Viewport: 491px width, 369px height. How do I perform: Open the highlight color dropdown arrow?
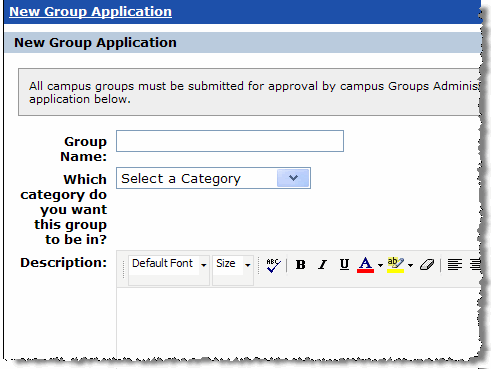point(410,265)
